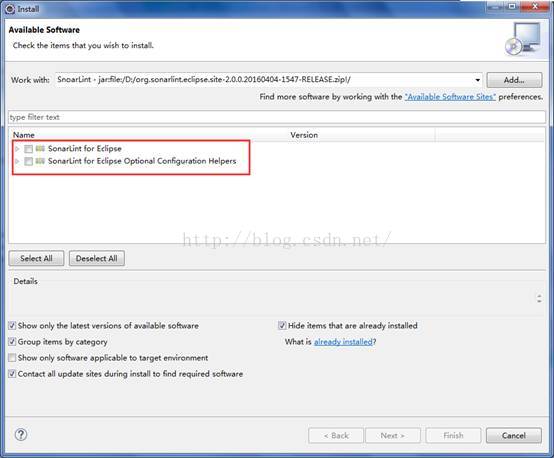Open the already installed link
The height and width of the screenshot is (458, 554).
pyautogui.click(x=343, y=342)
